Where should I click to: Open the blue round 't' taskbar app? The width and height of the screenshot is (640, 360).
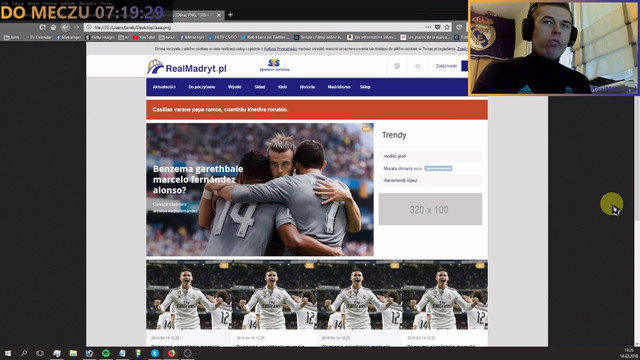pyautogui.click(x=155, y=353)
